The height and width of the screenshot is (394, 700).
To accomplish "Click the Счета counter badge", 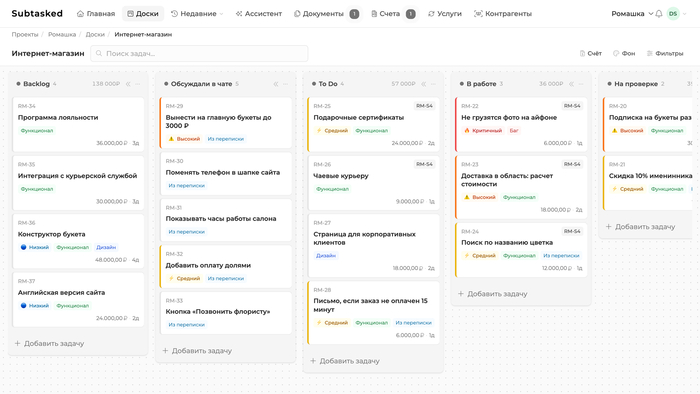I will [410, 14].
